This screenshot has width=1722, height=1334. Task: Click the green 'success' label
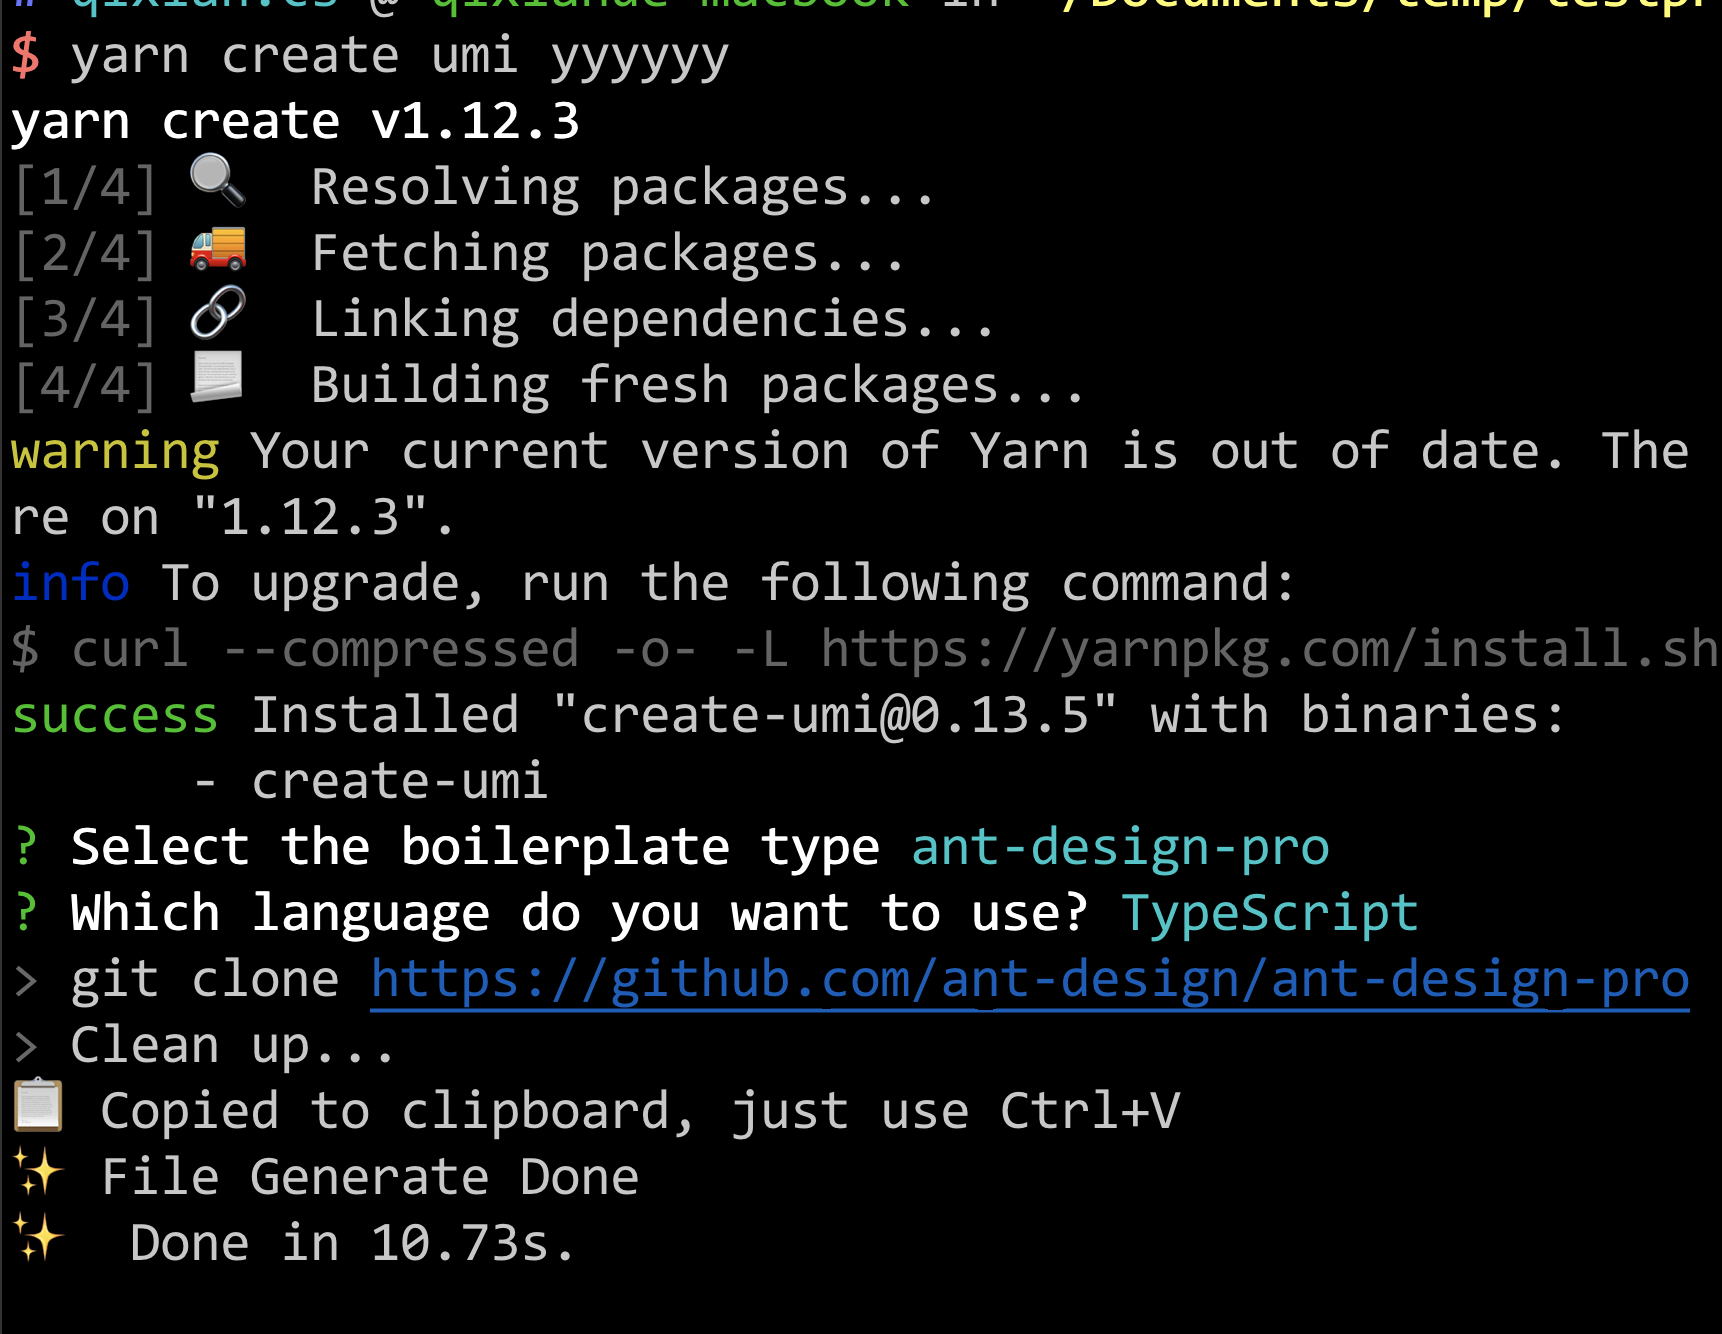[115, 716]
